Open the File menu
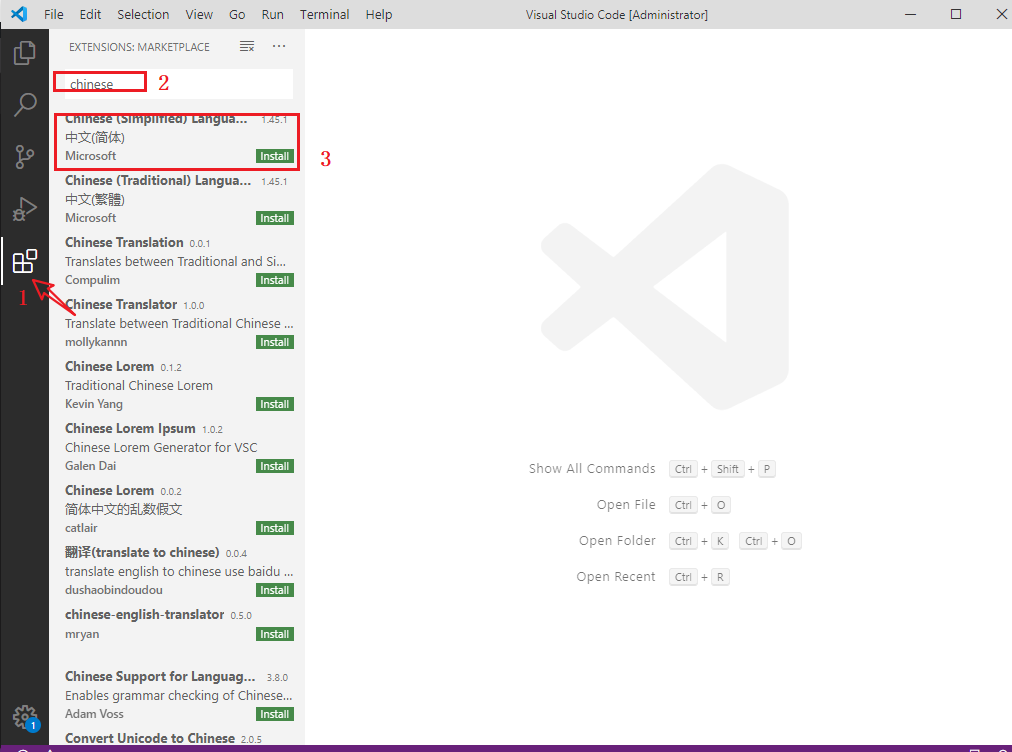The image size is (1012, 752). [54, 14]
